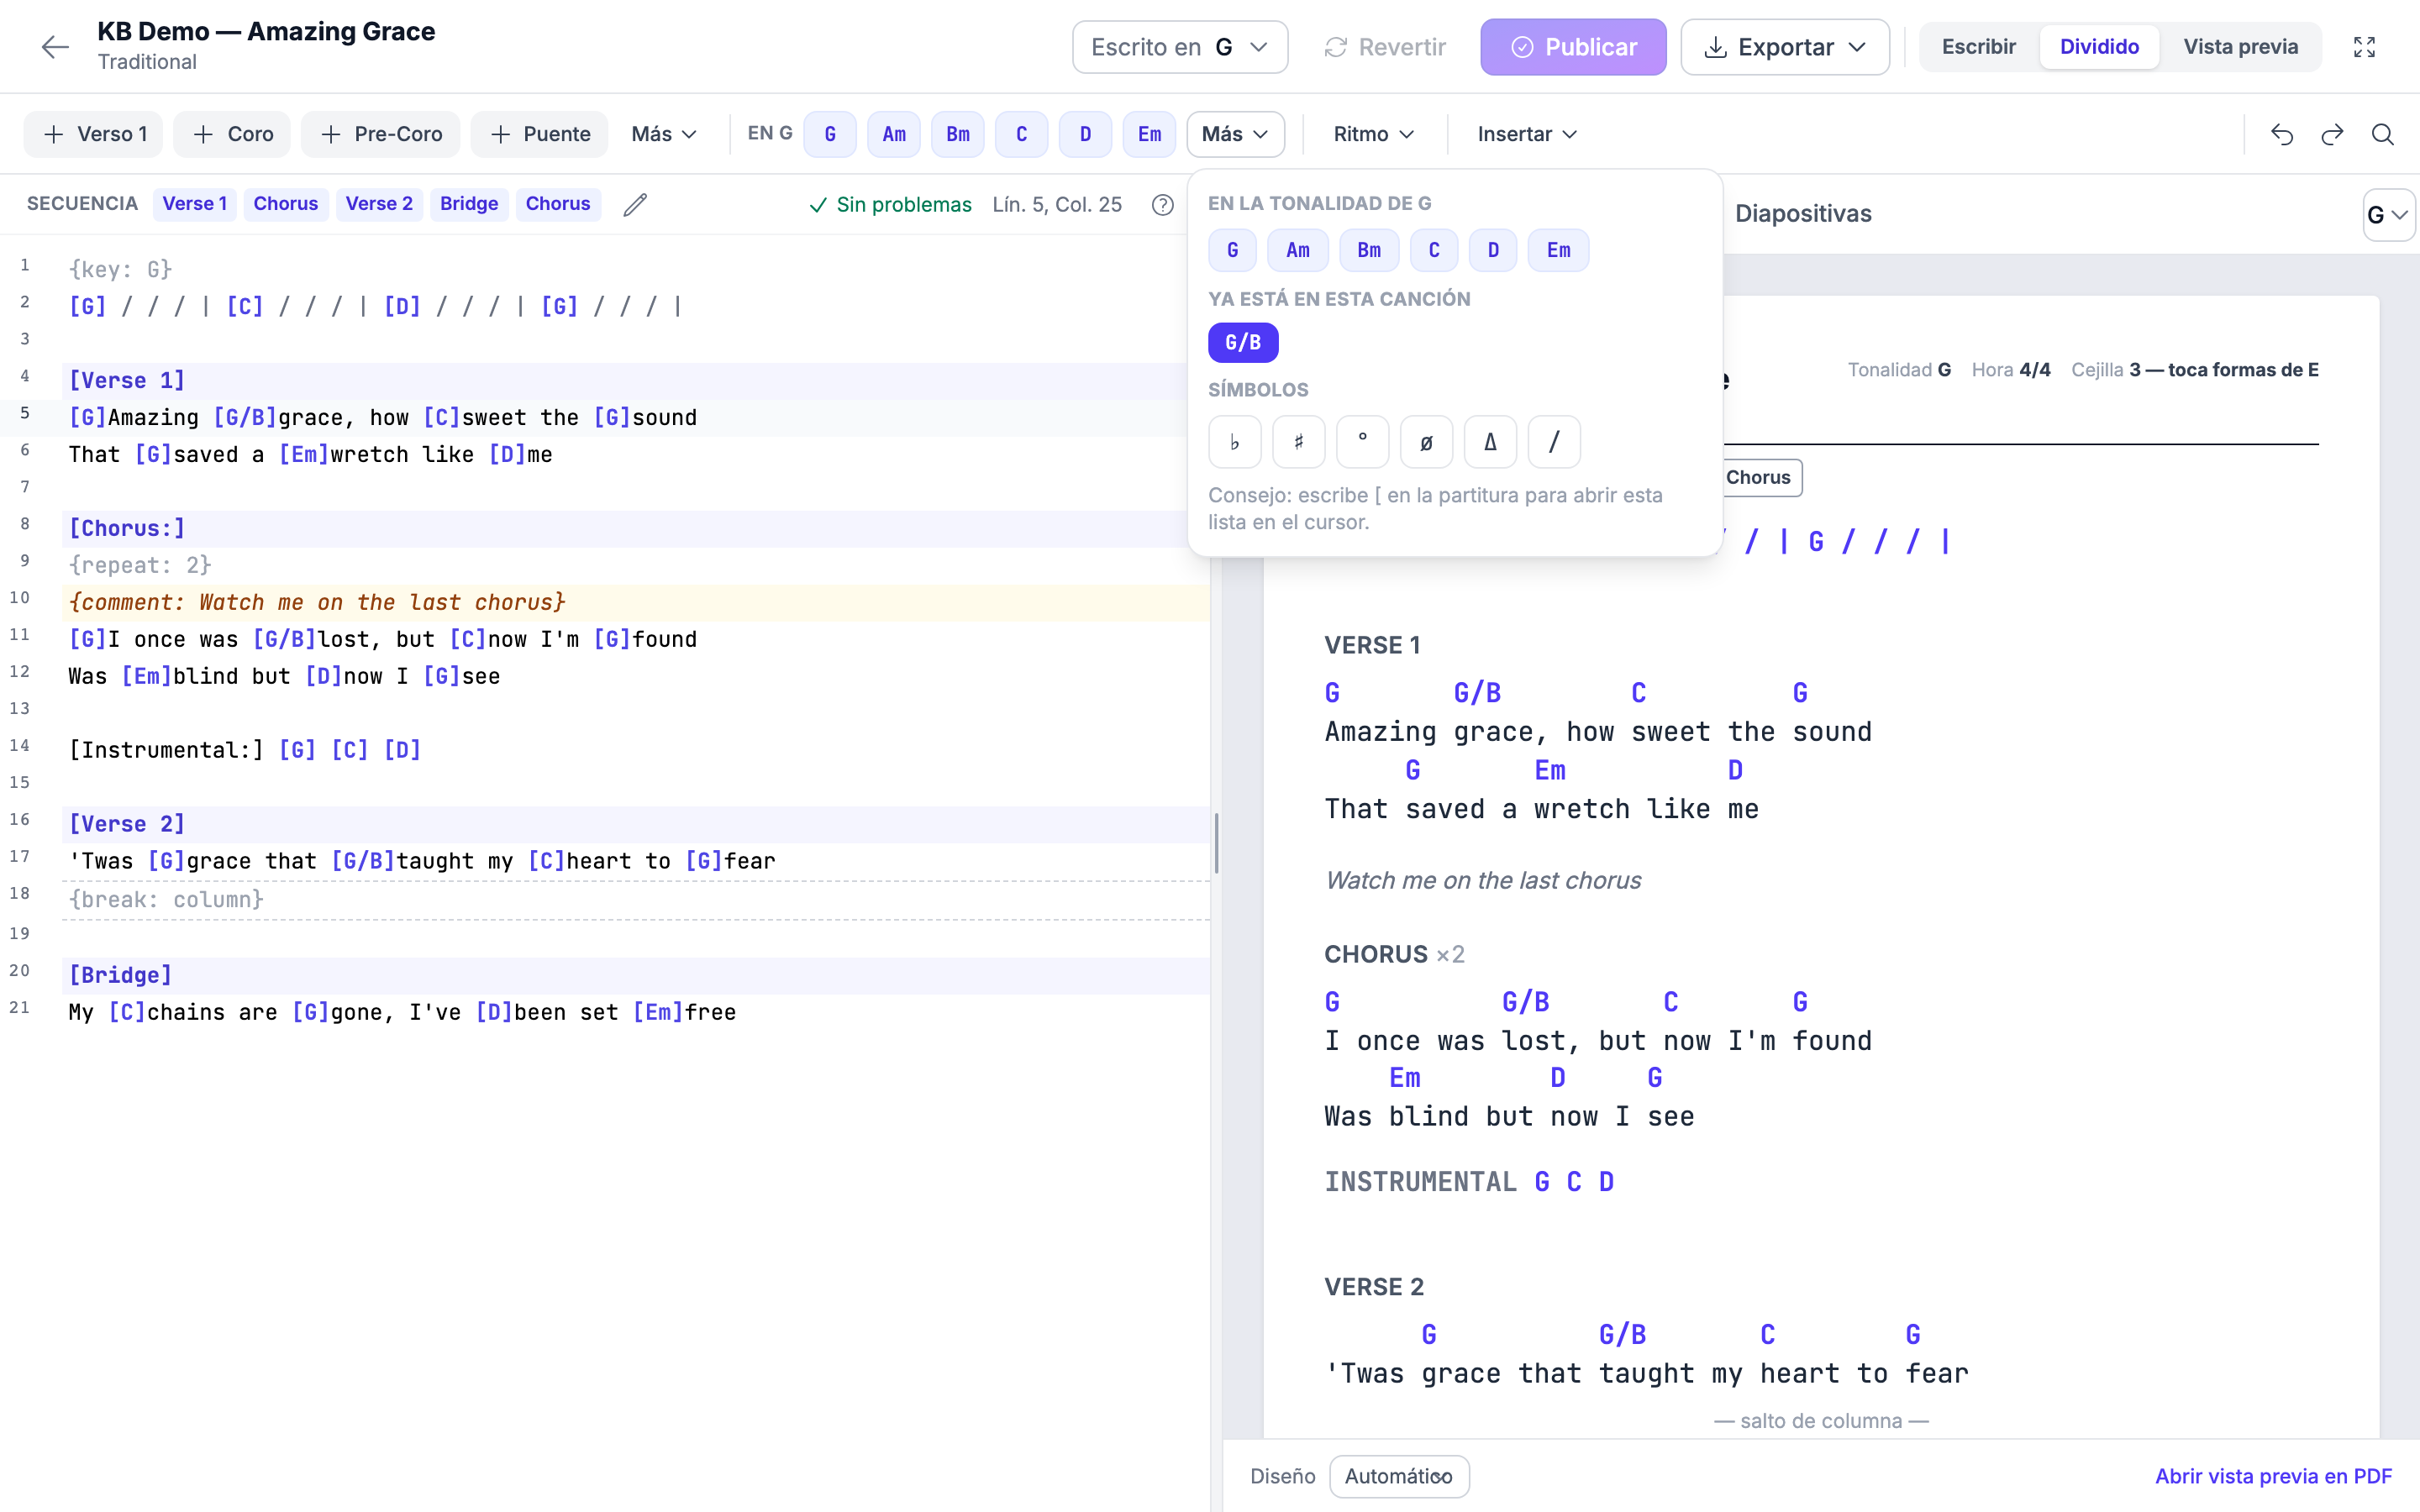The height and width of the screenshot is (1512, 2420).
Task: Go back using the left arrow icon
Action: point(55,47)
